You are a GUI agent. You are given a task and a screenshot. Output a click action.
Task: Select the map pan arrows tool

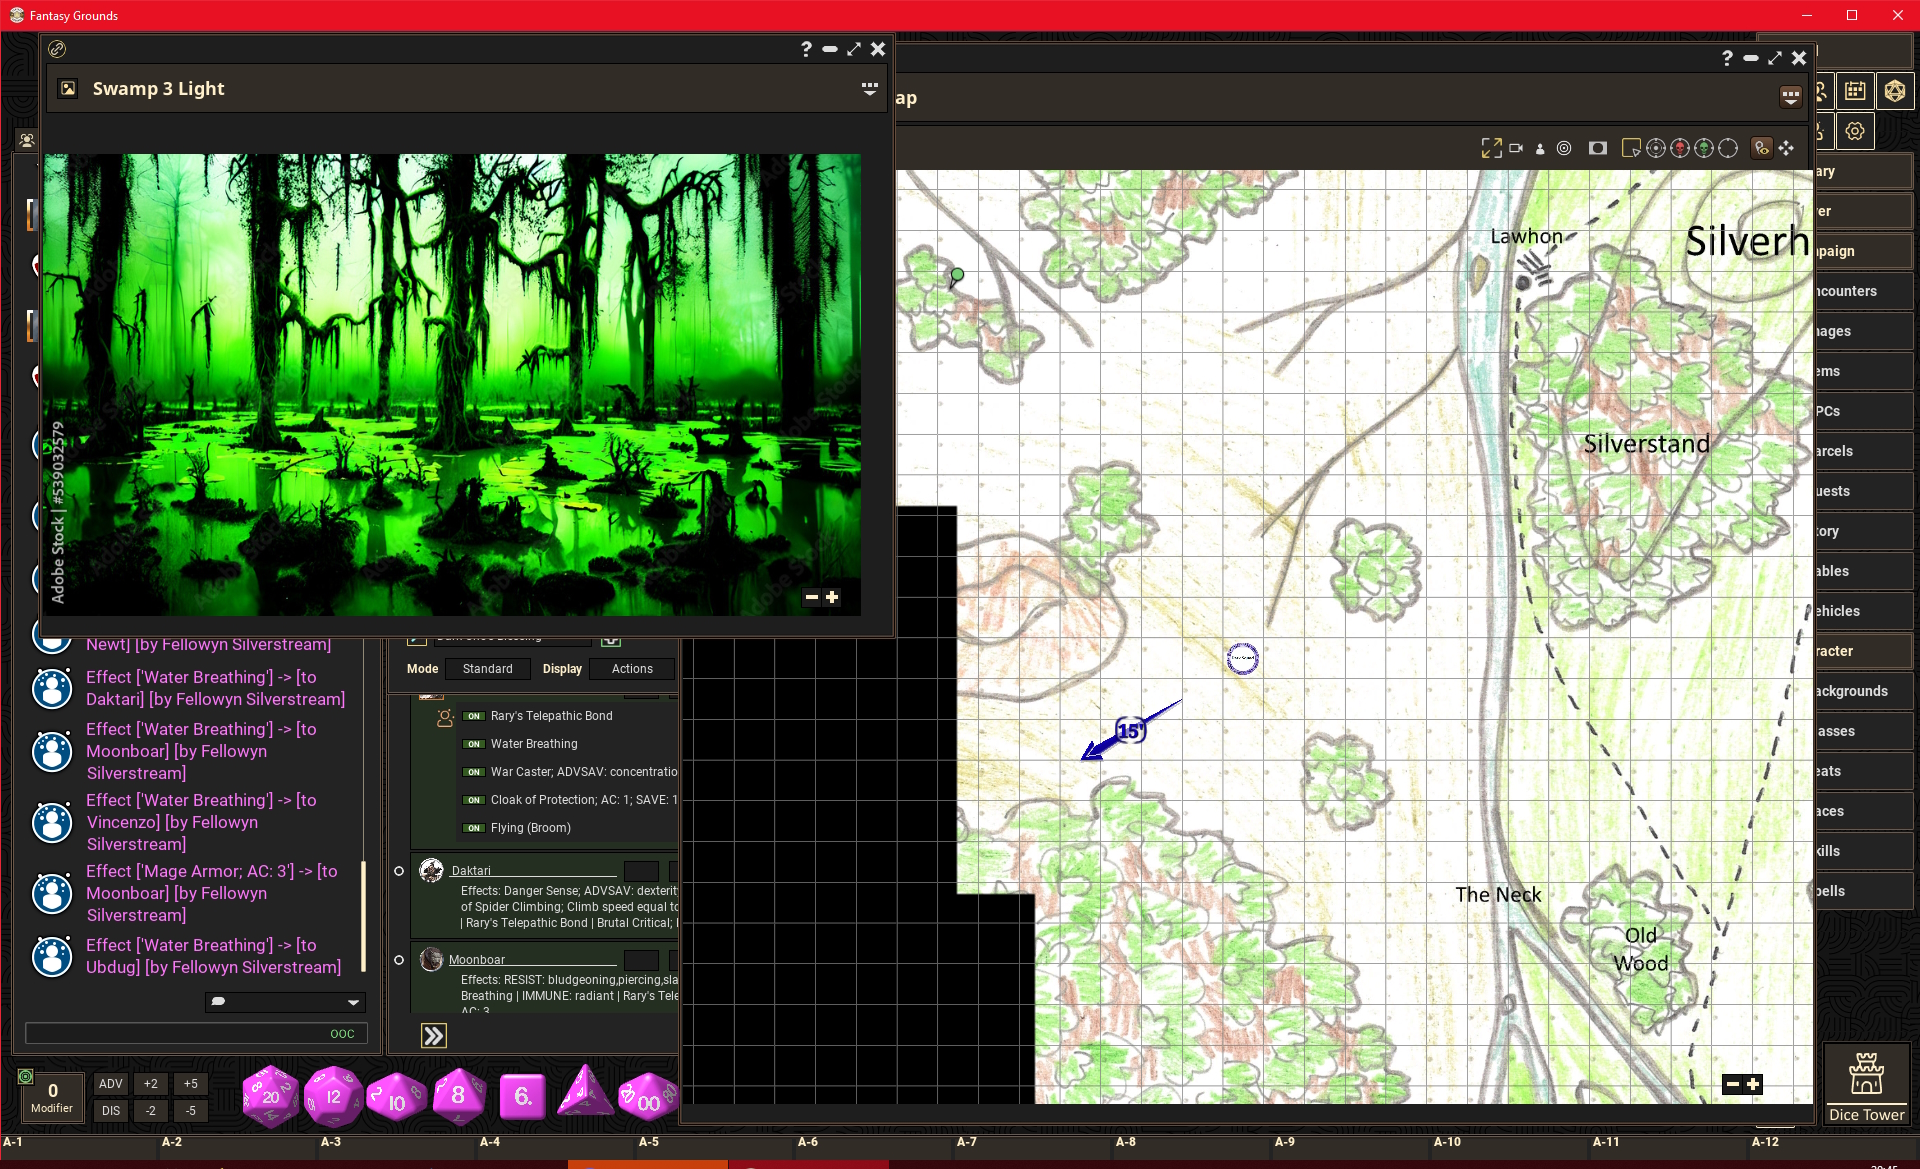pos(1786,148)
